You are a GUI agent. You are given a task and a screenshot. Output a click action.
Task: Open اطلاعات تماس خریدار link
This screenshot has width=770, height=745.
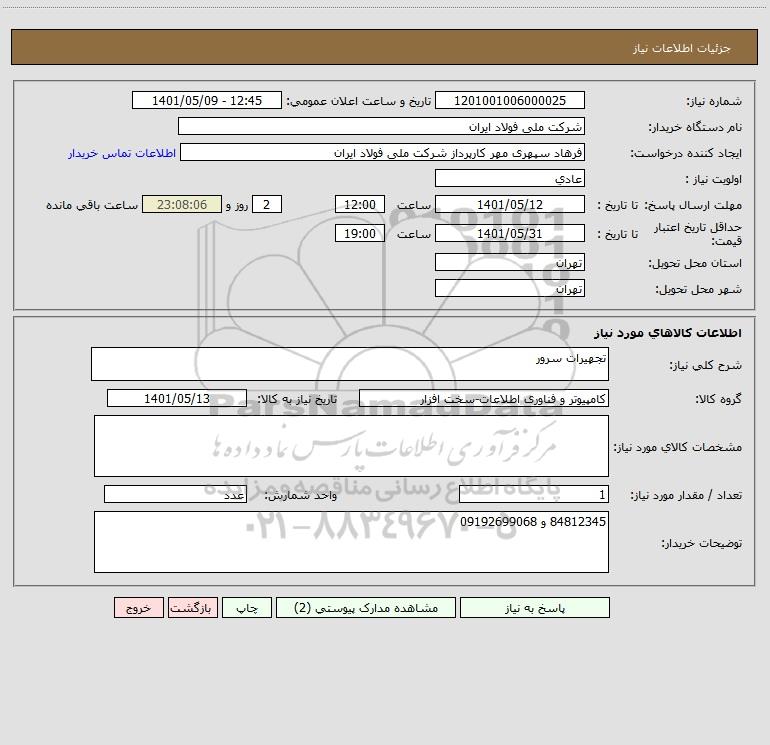122,153
